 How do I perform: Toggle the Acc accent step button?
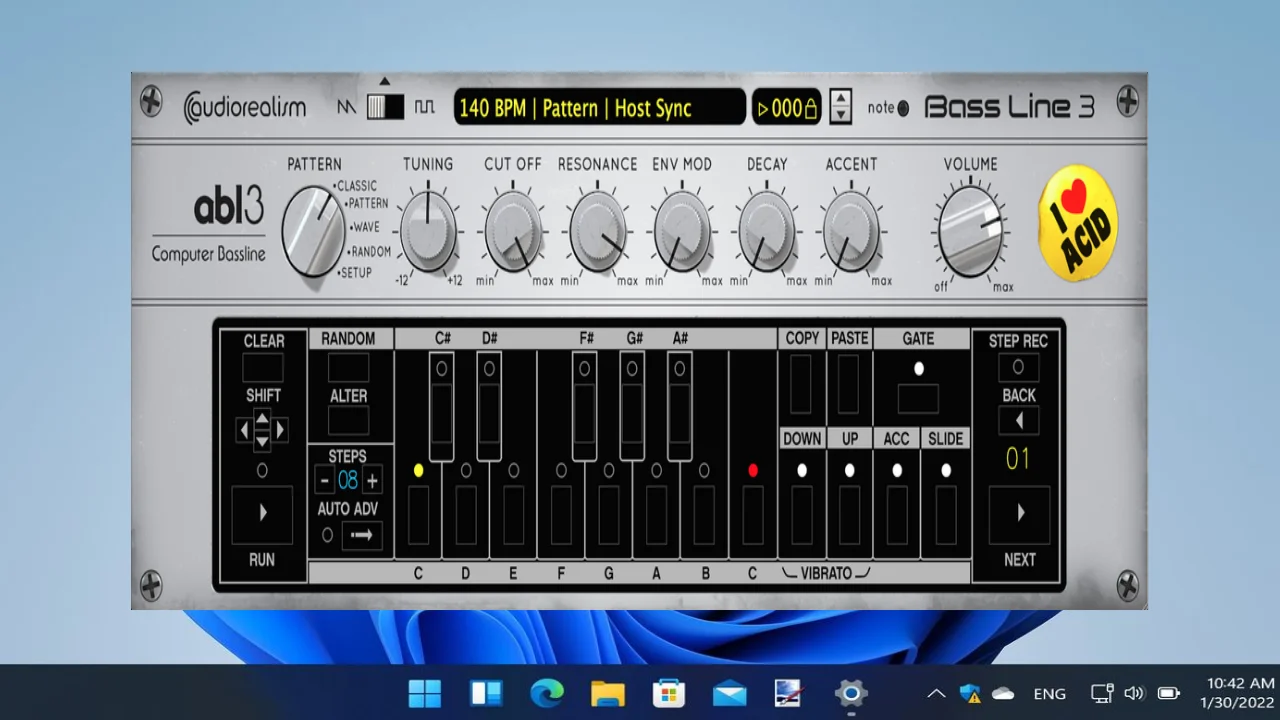[x=897, y=515]
